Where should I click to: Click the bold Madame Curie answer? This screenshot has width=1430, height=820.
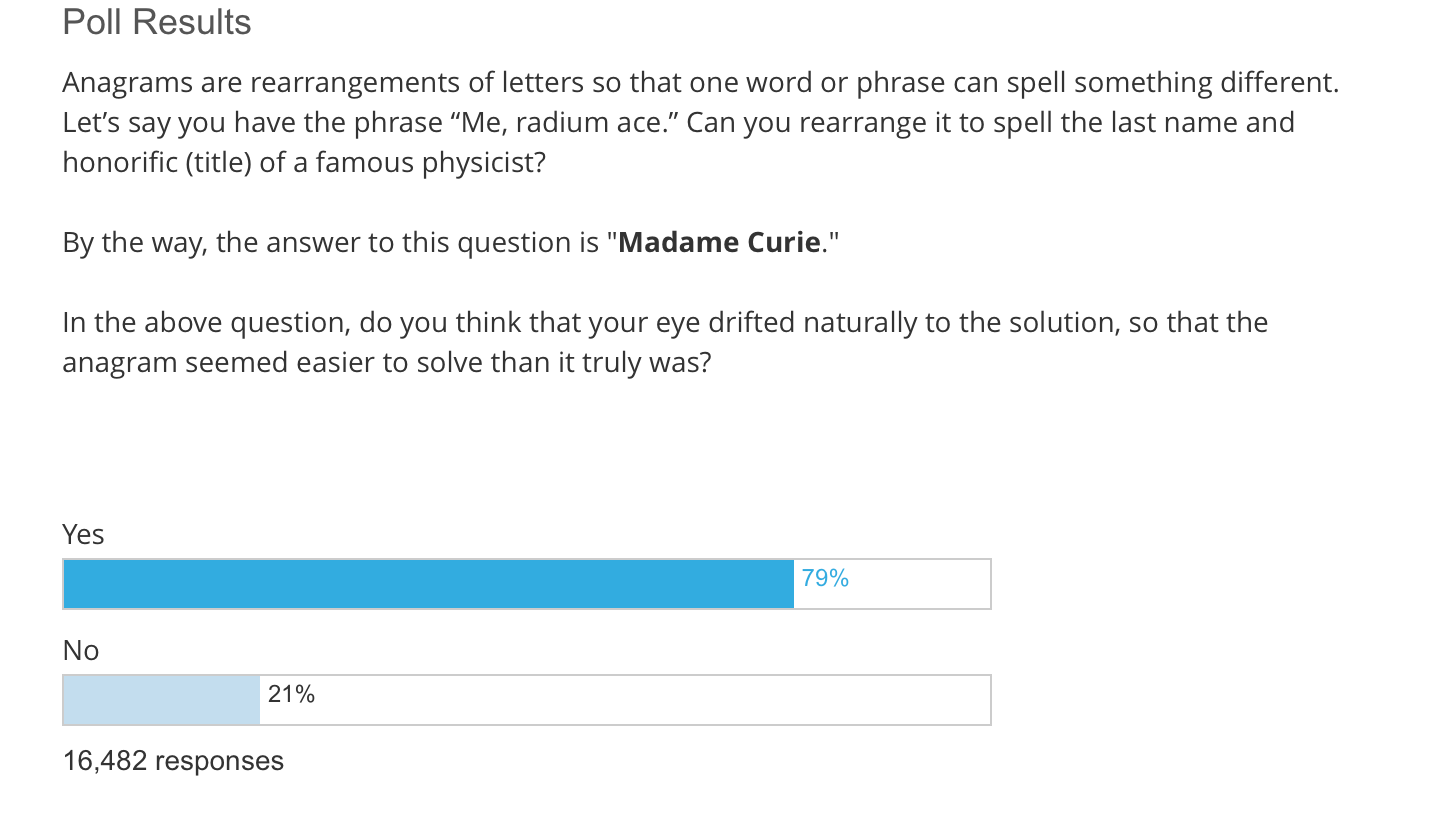tap(720, 242)
